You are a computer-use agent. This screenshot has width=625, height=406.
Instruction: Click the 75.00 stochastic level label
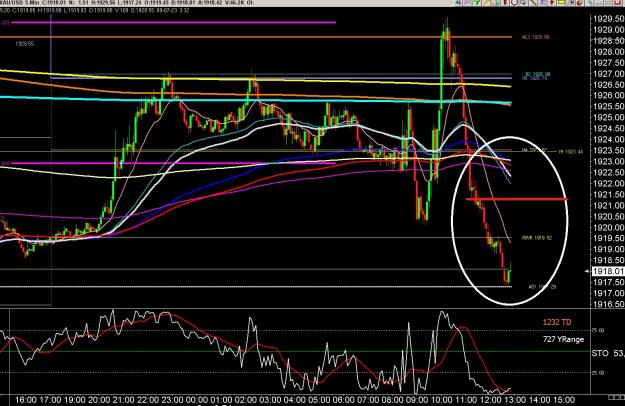[x=597, y=330]
